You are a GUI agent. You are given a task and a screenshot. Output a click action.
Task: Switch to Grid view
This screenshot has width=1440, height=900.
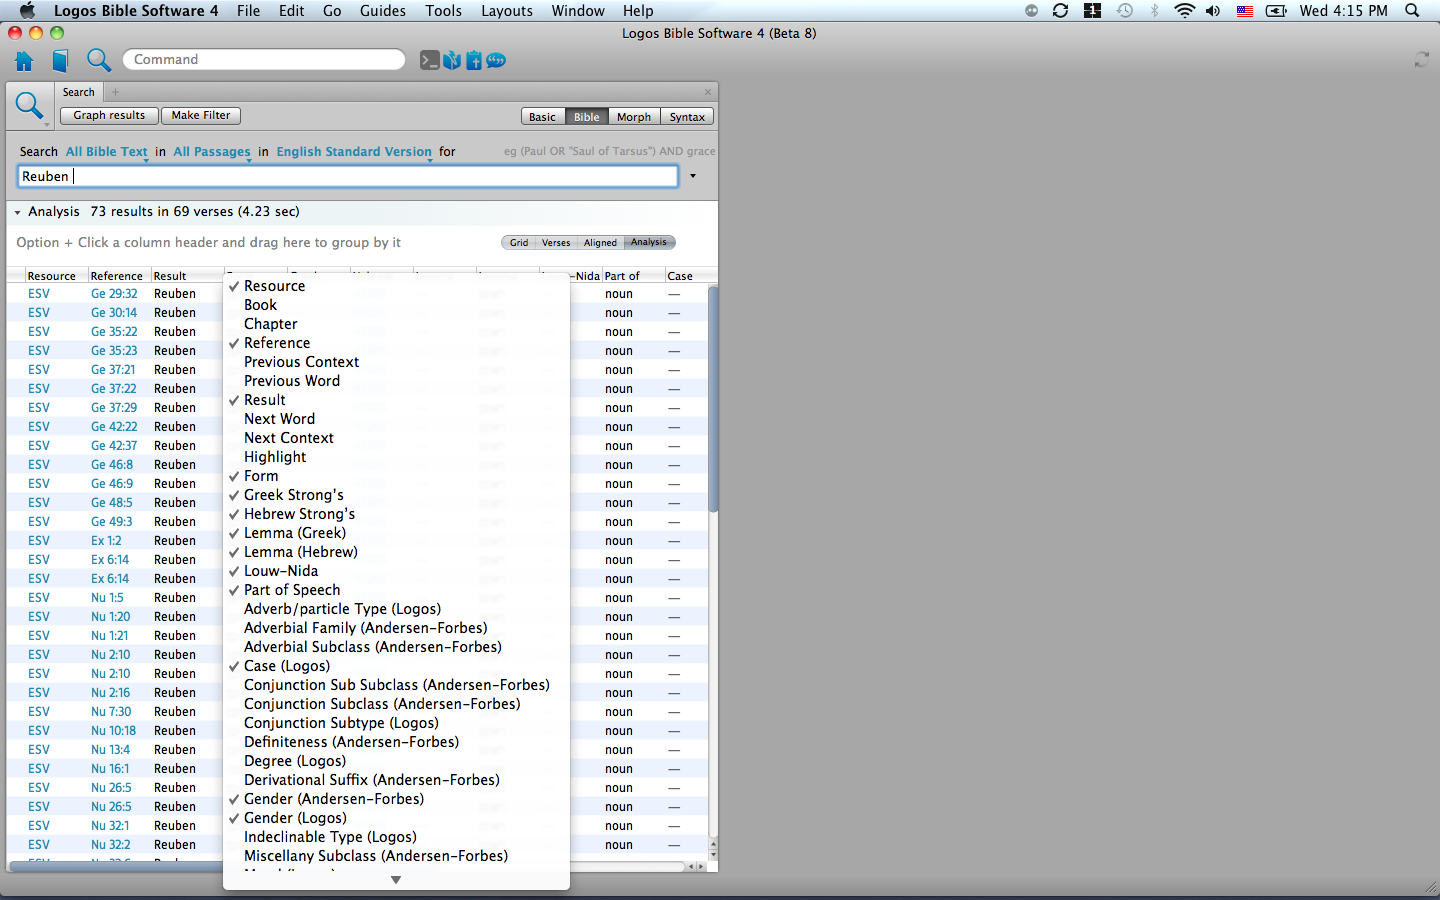click(x=518, y=243)
